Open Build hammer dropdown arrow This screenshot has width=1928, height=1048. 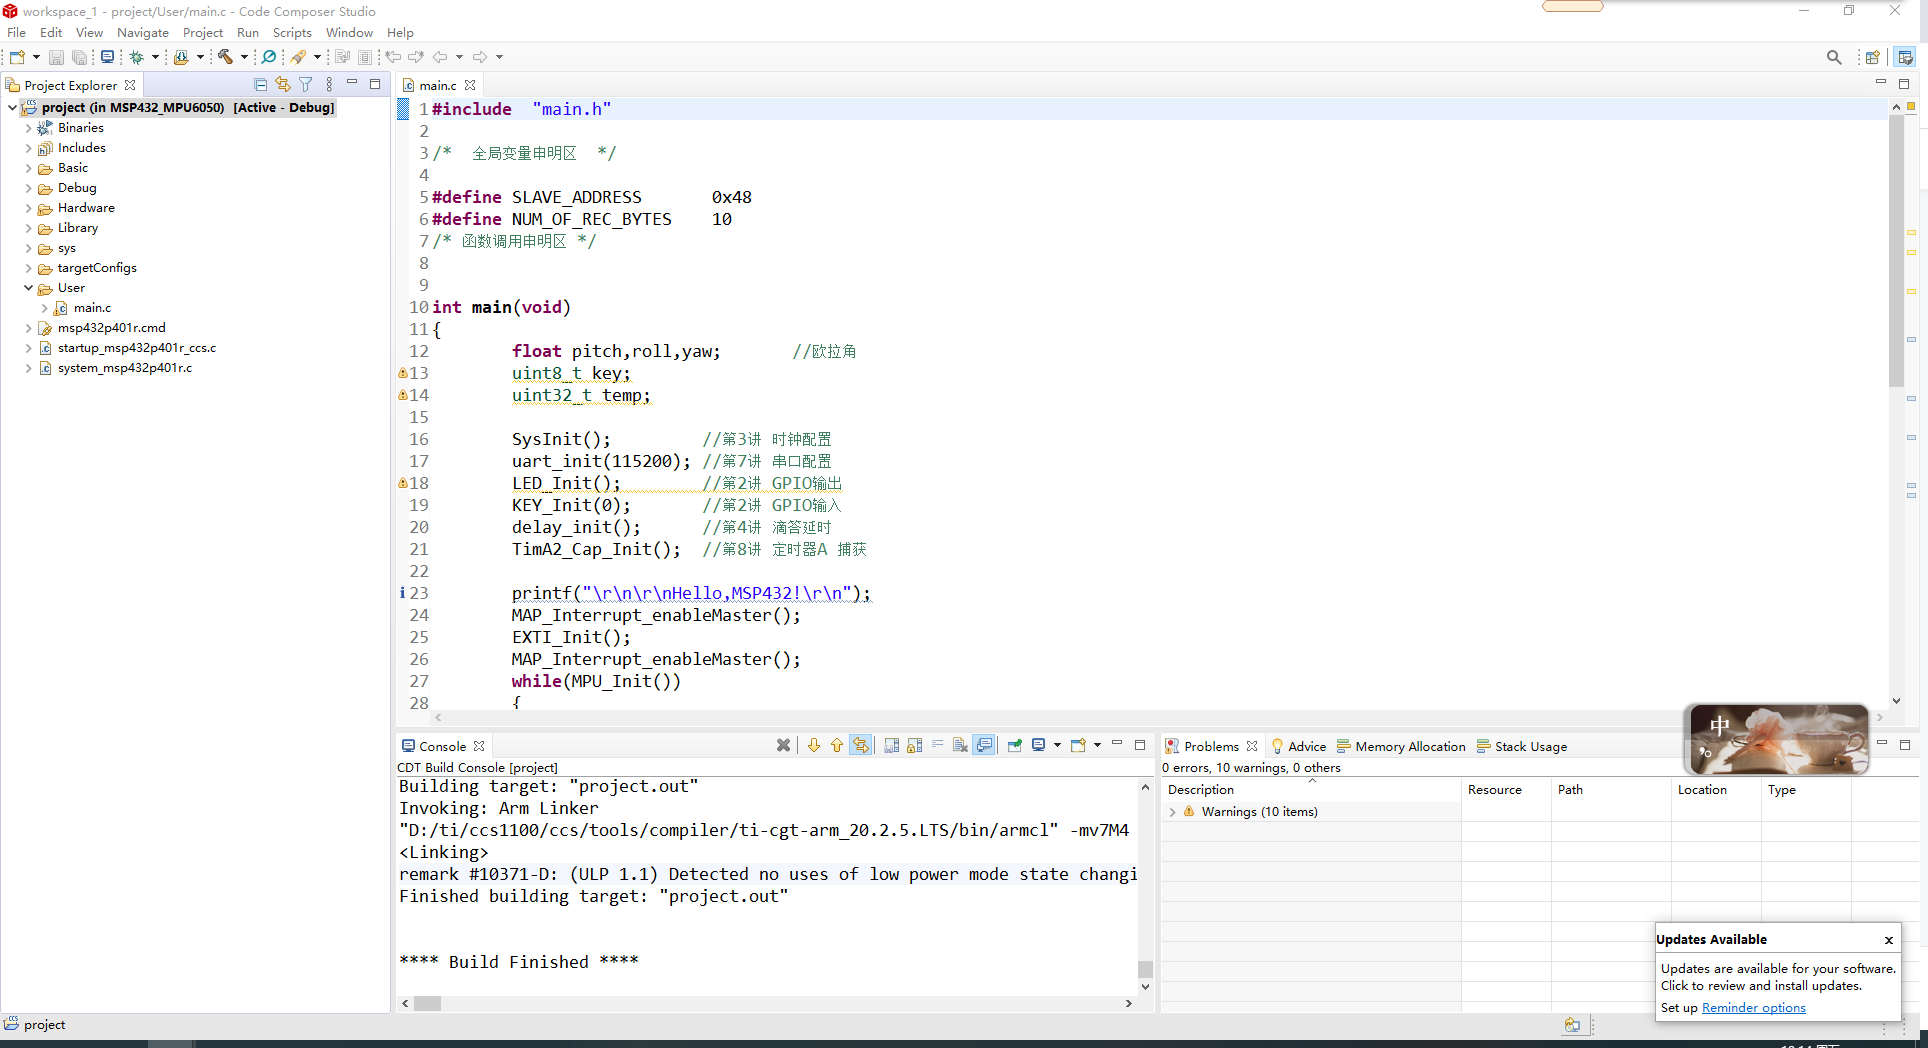point(244,57)
